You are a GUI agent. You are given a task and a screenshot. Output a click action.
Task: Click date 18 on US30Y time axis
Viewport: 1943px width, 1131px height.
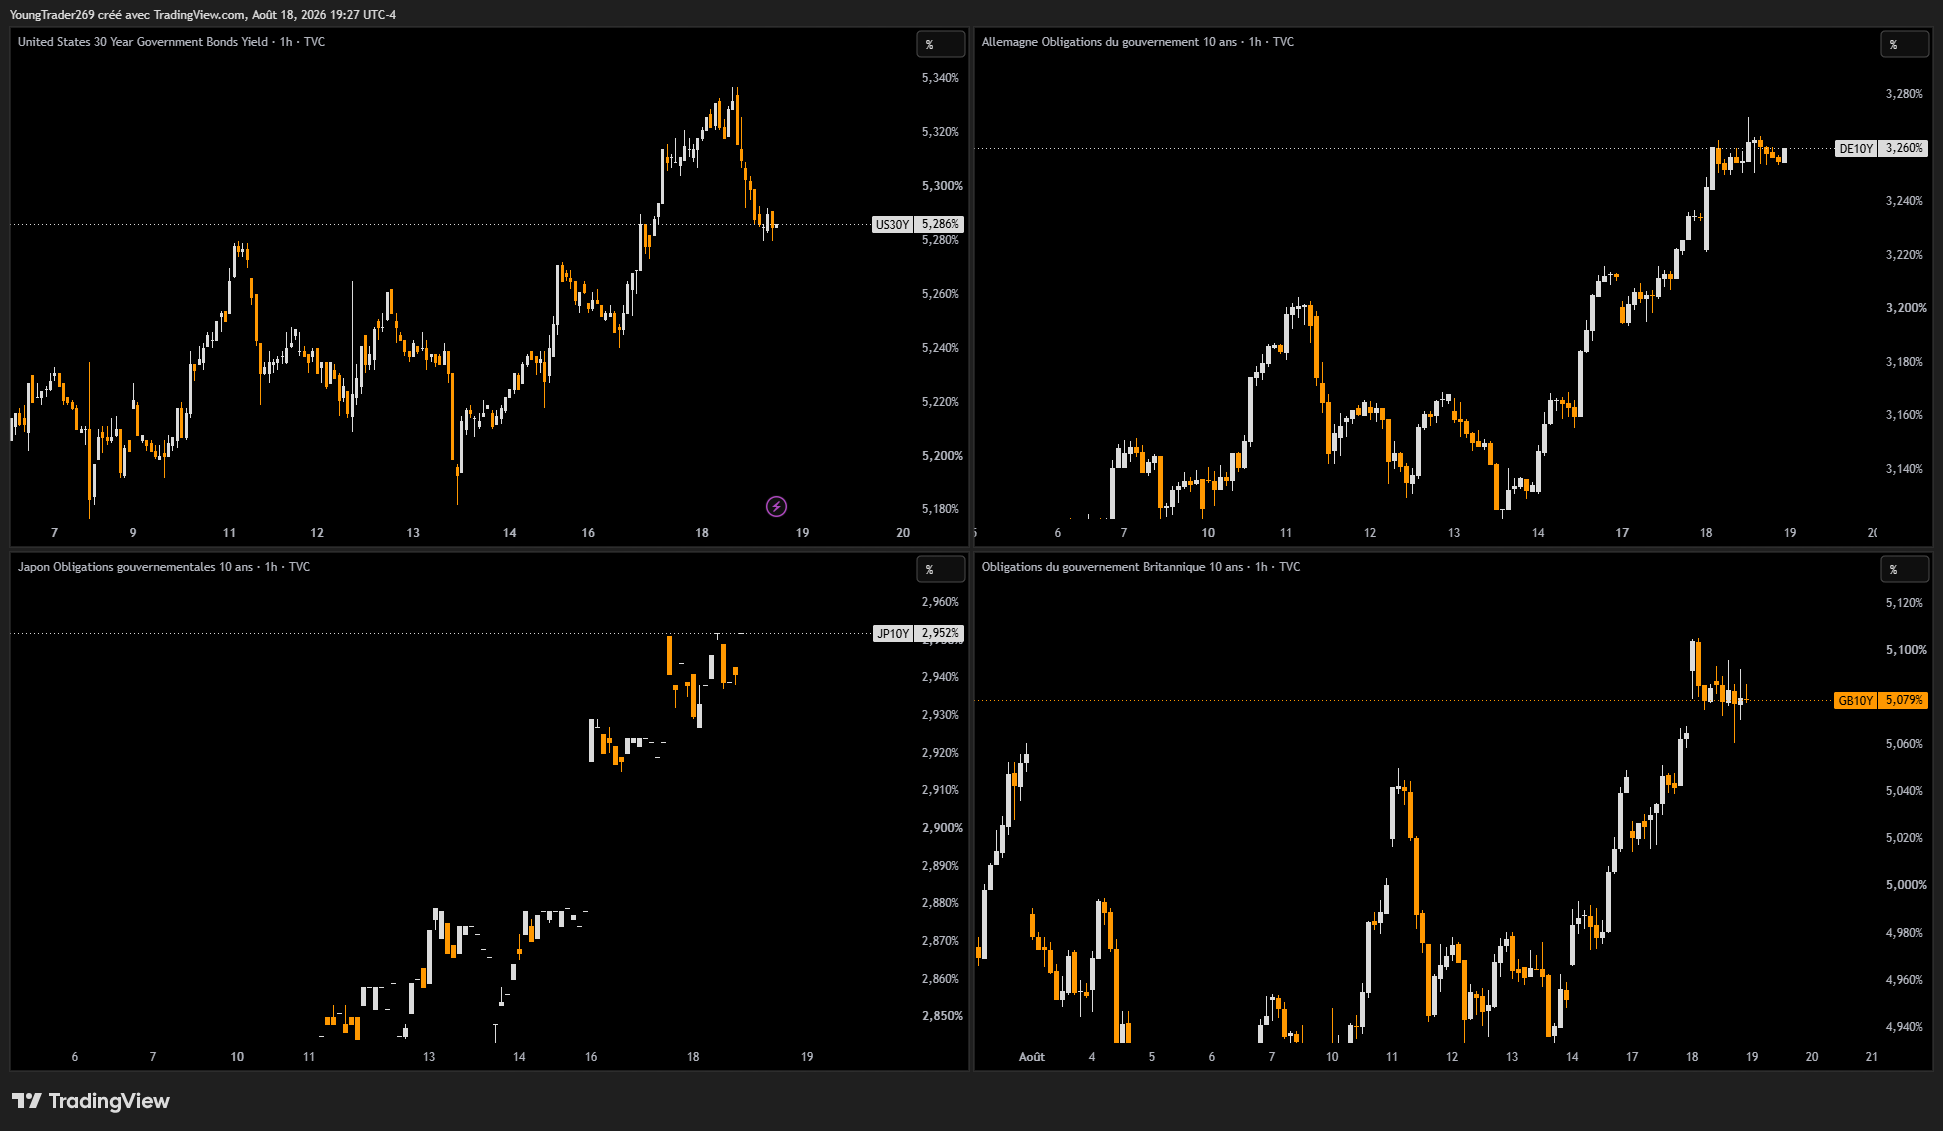tap(702, 533)
